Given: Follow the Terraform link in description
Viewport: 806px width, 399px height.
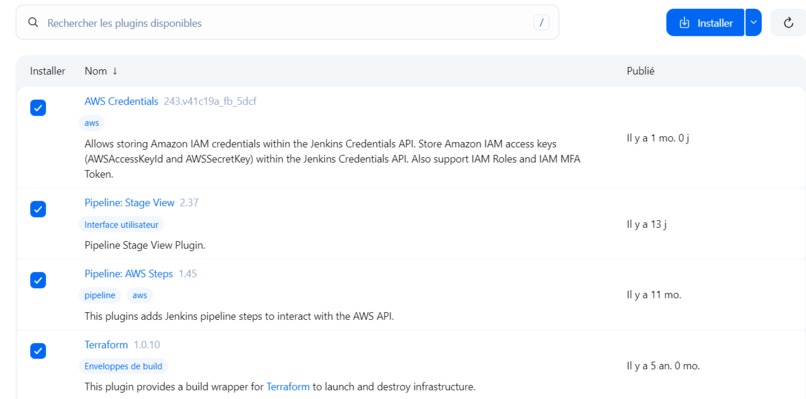Looking at the screenshot, I should (288, 387).
